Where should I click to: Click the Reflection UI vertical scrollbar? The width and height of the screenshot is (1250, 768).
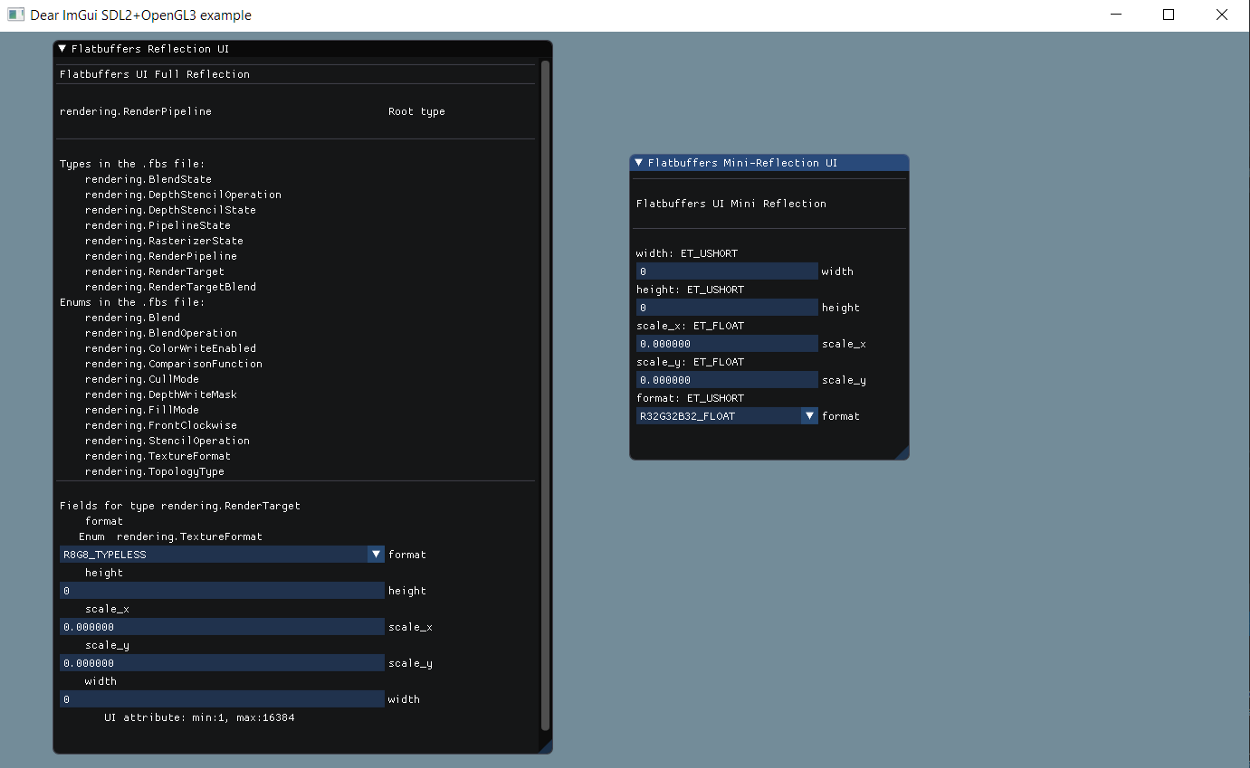[545, 395]
